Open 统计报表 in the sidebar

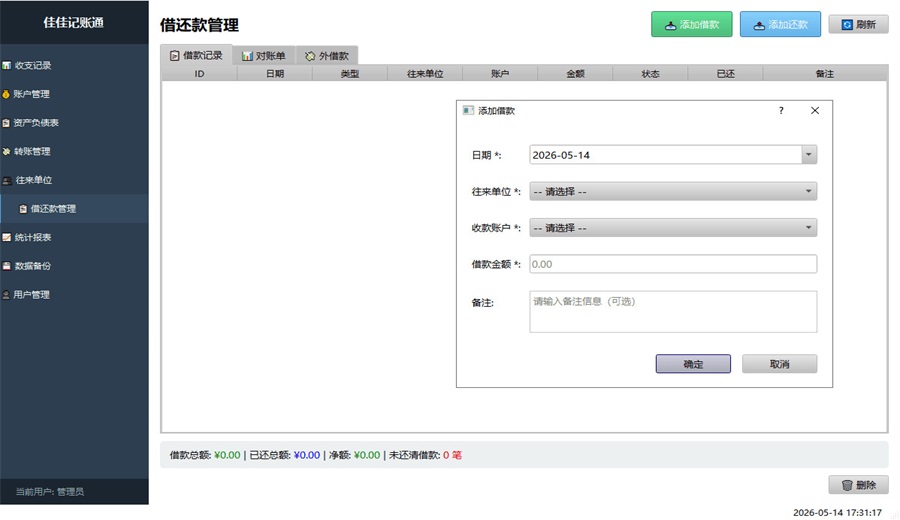[74, 238]
